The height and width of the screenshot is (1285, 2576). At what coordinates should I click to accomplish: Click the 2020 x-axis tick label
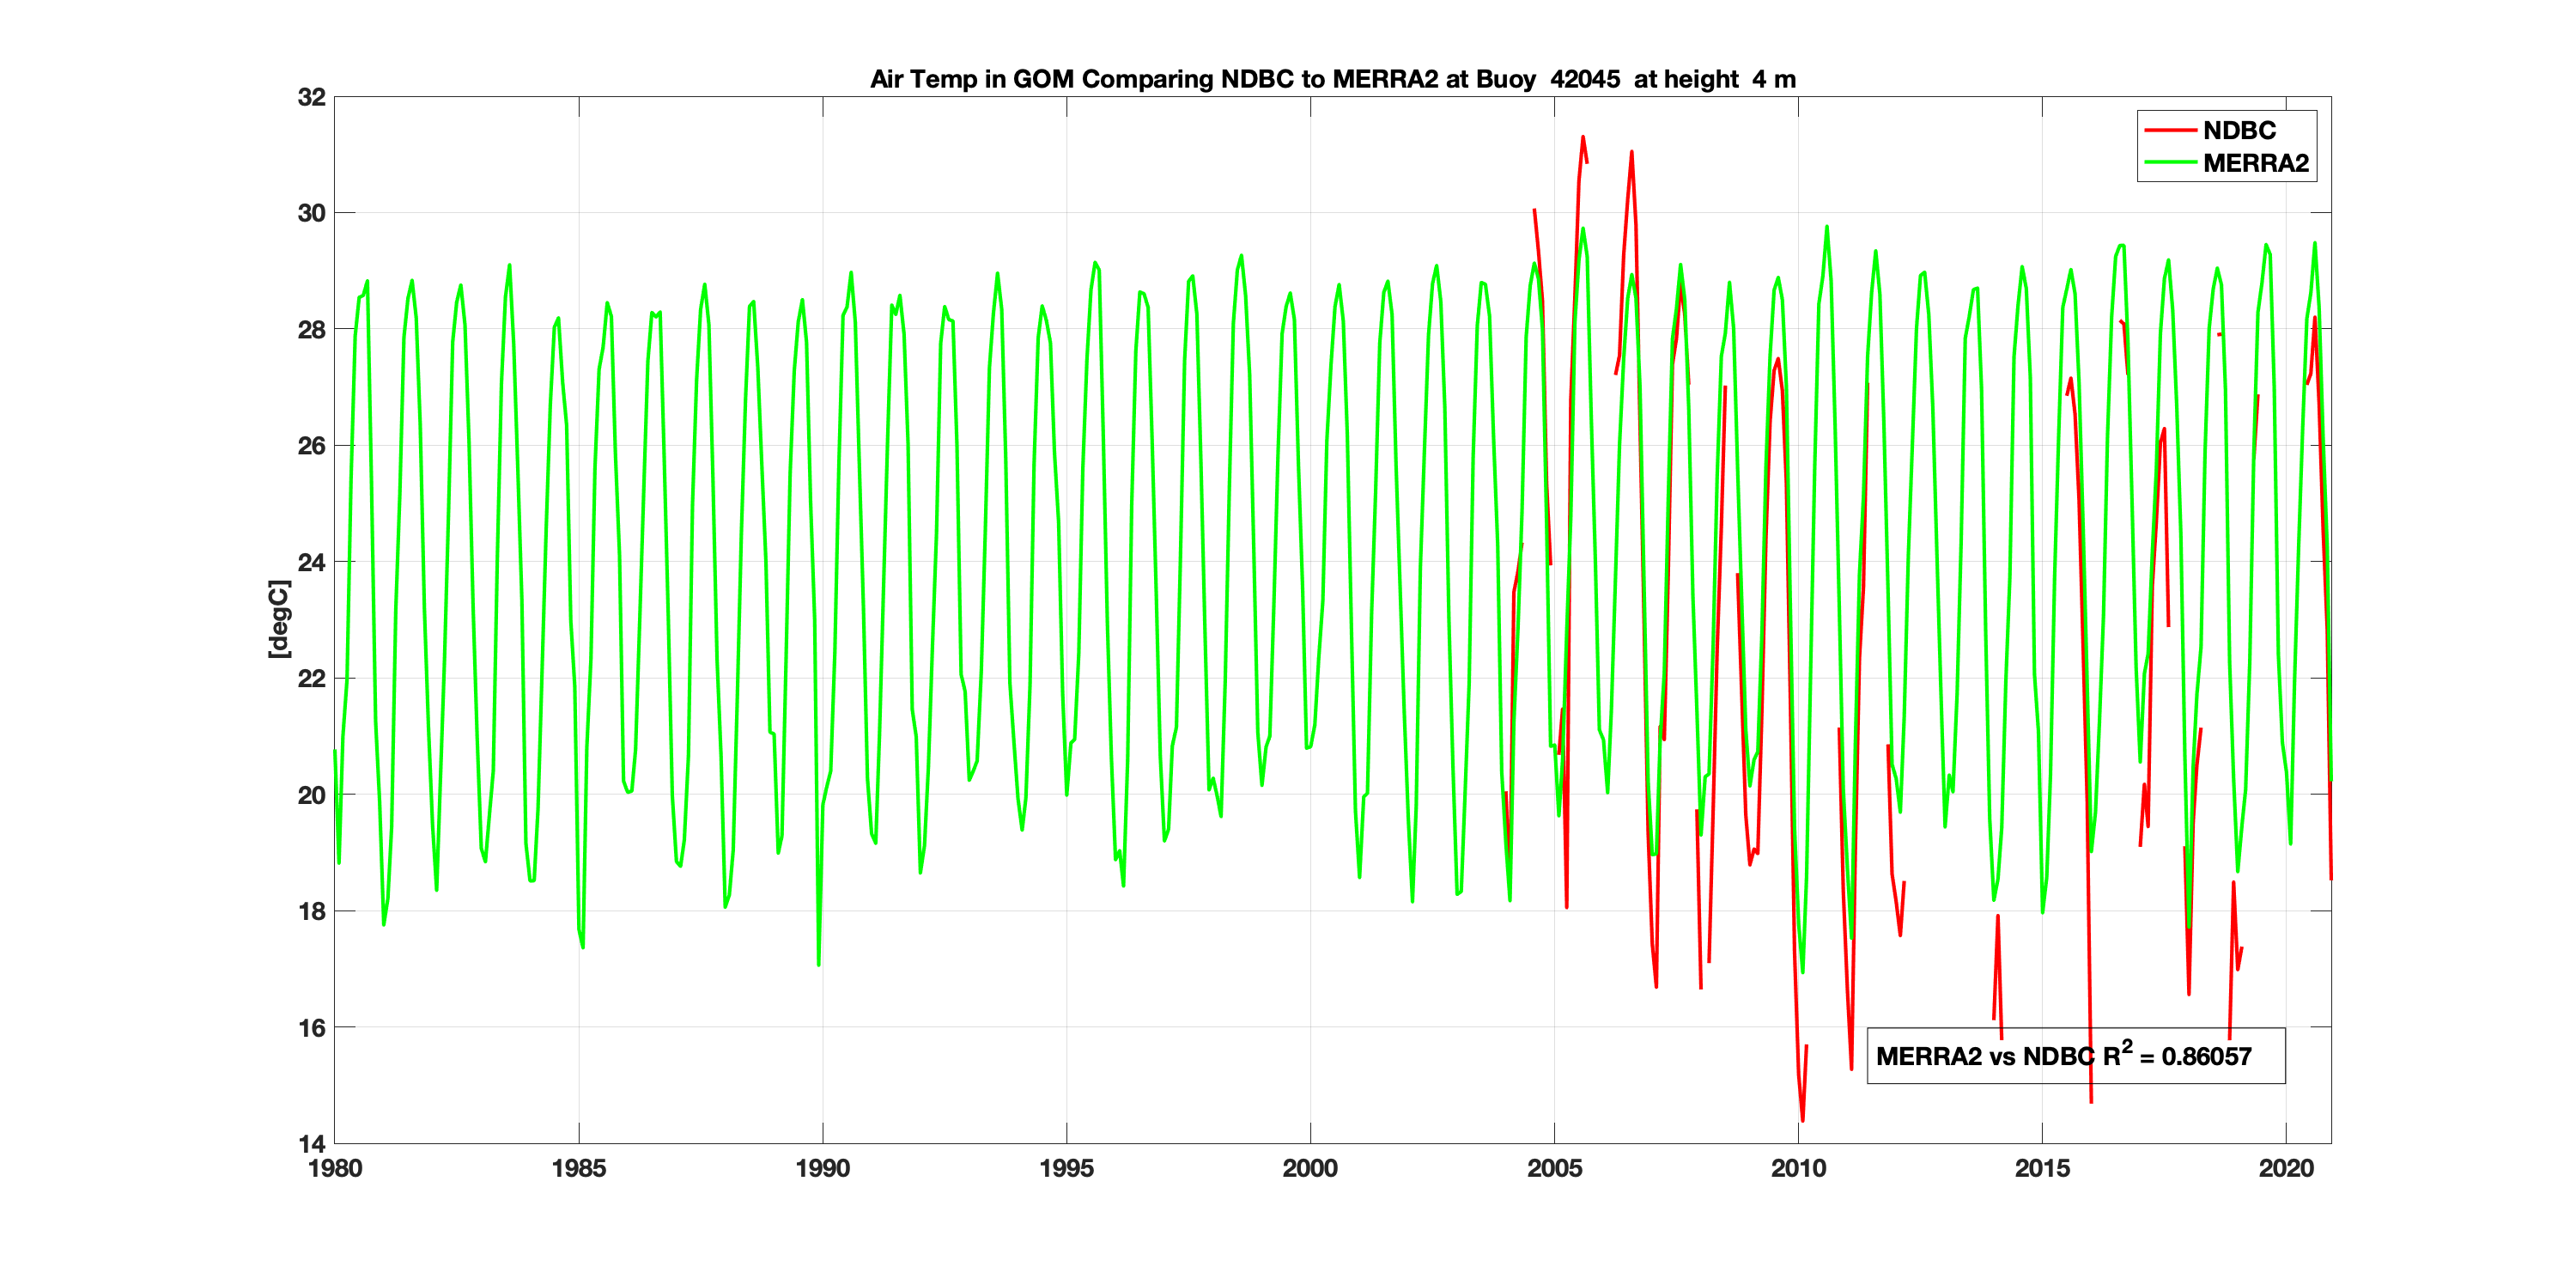[2286, 1168]
